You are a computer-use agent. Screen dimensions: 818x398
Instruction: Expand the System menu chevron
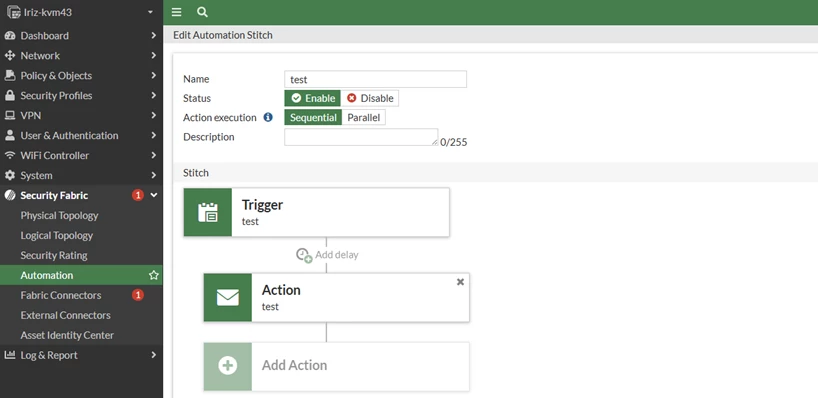pos(153,175)
